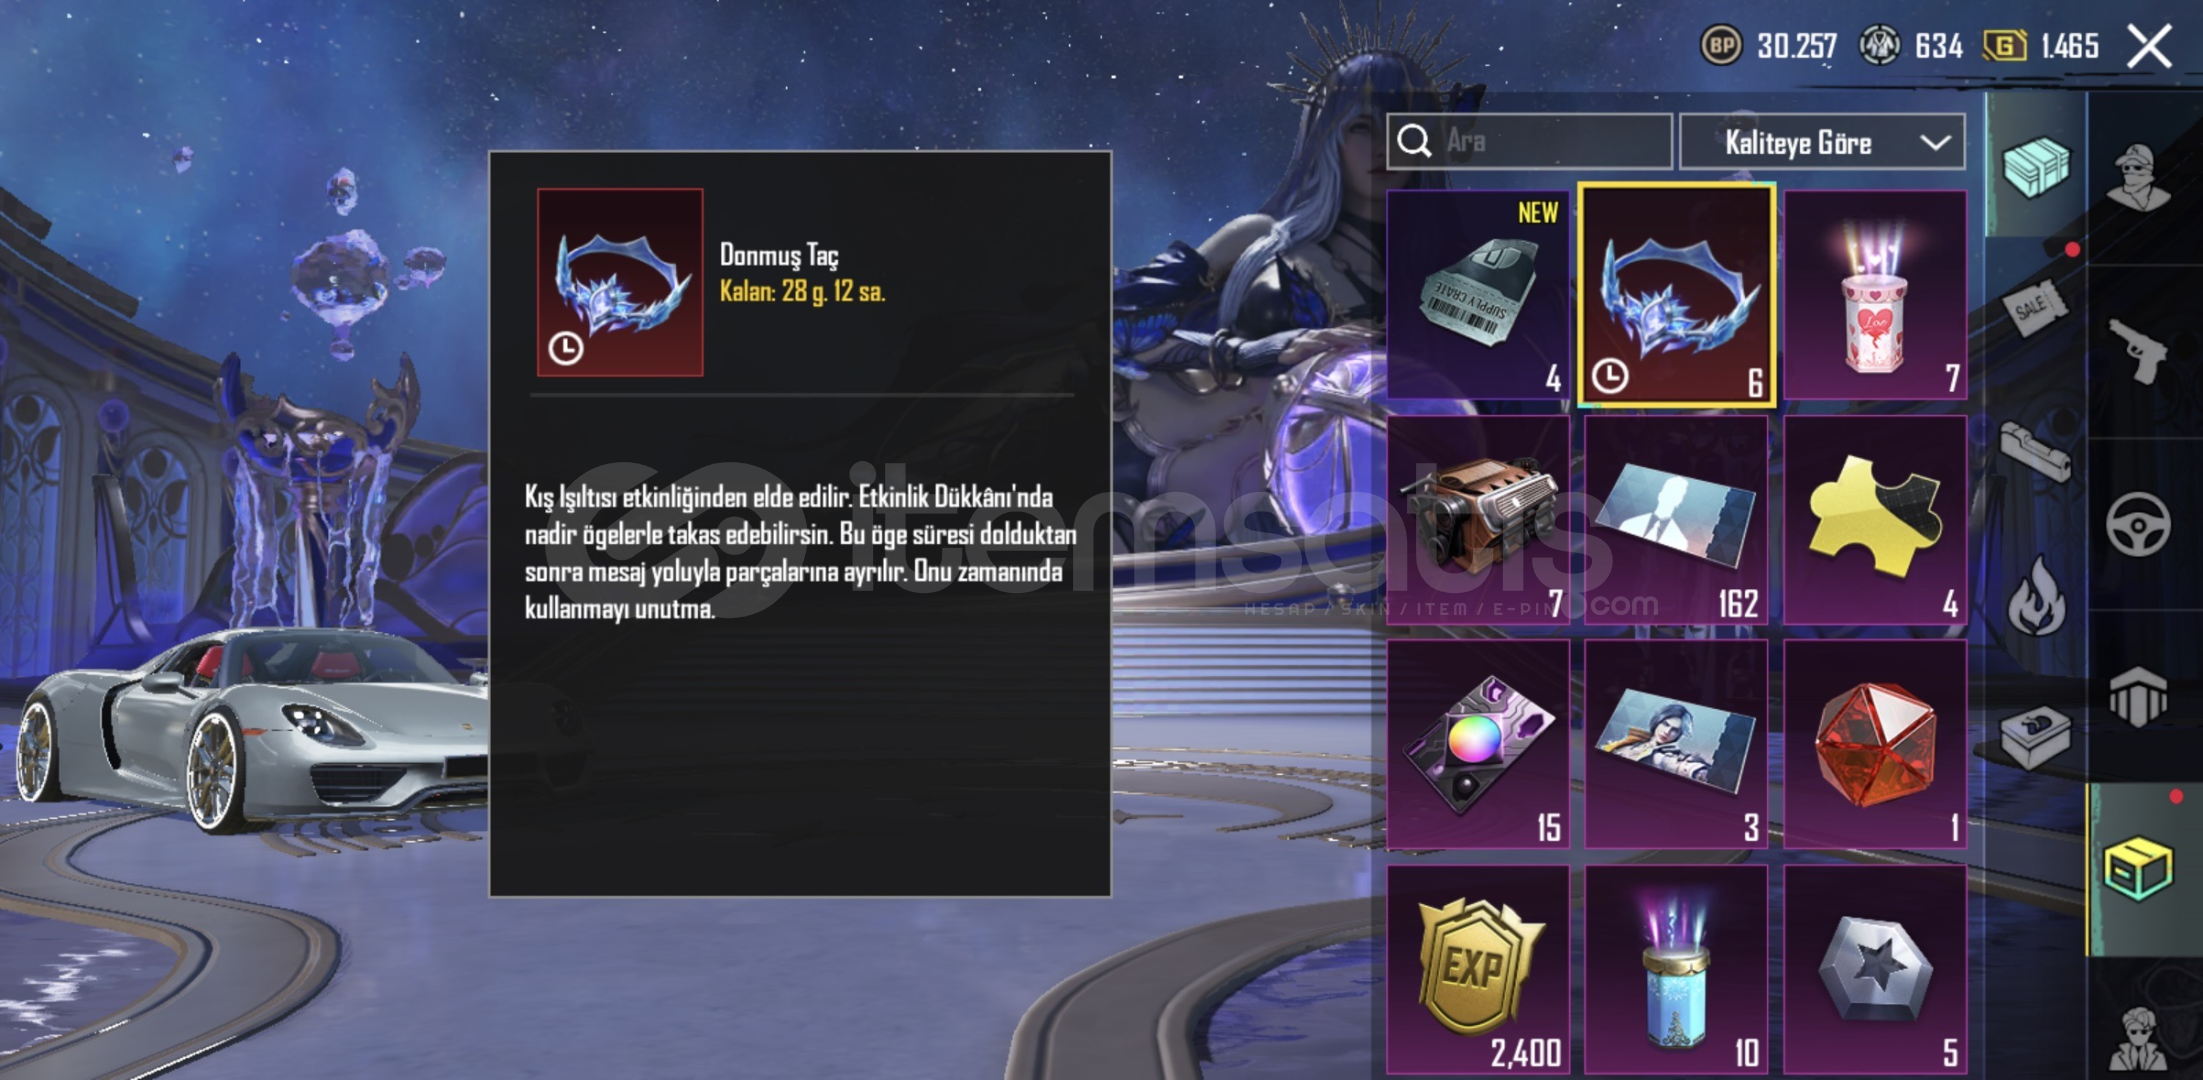This screenshot has height=1080, width=2203.
Task: Select the Supply Crate coupon item
Action: point(1478,295)
